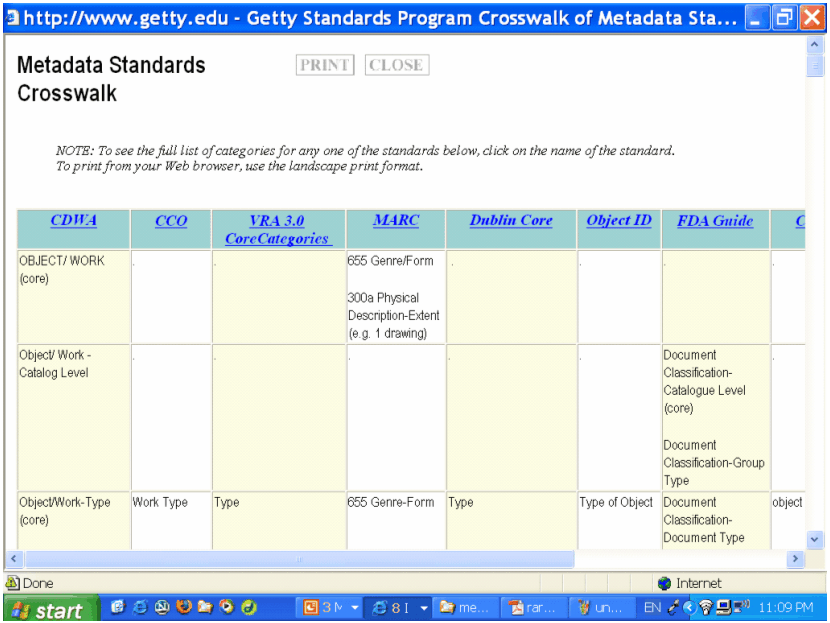This screenshot has width=830, height=623.
Task: Click the page icon in title bar
Action: pos(13,18)
